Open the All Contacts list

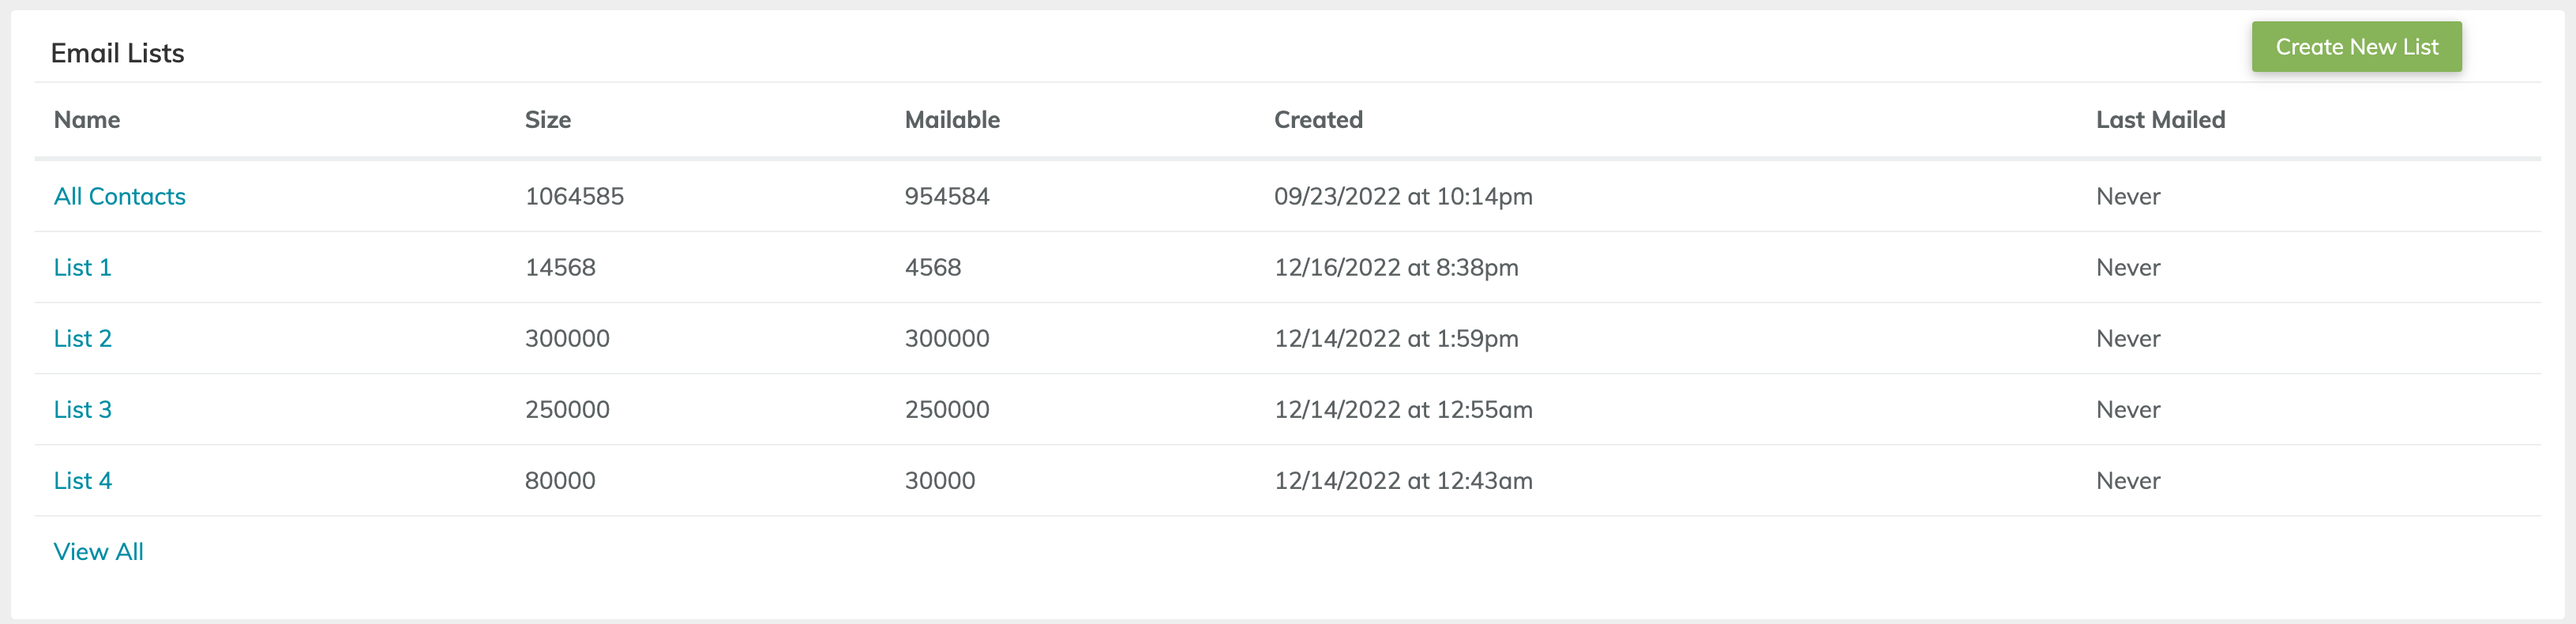120,196
